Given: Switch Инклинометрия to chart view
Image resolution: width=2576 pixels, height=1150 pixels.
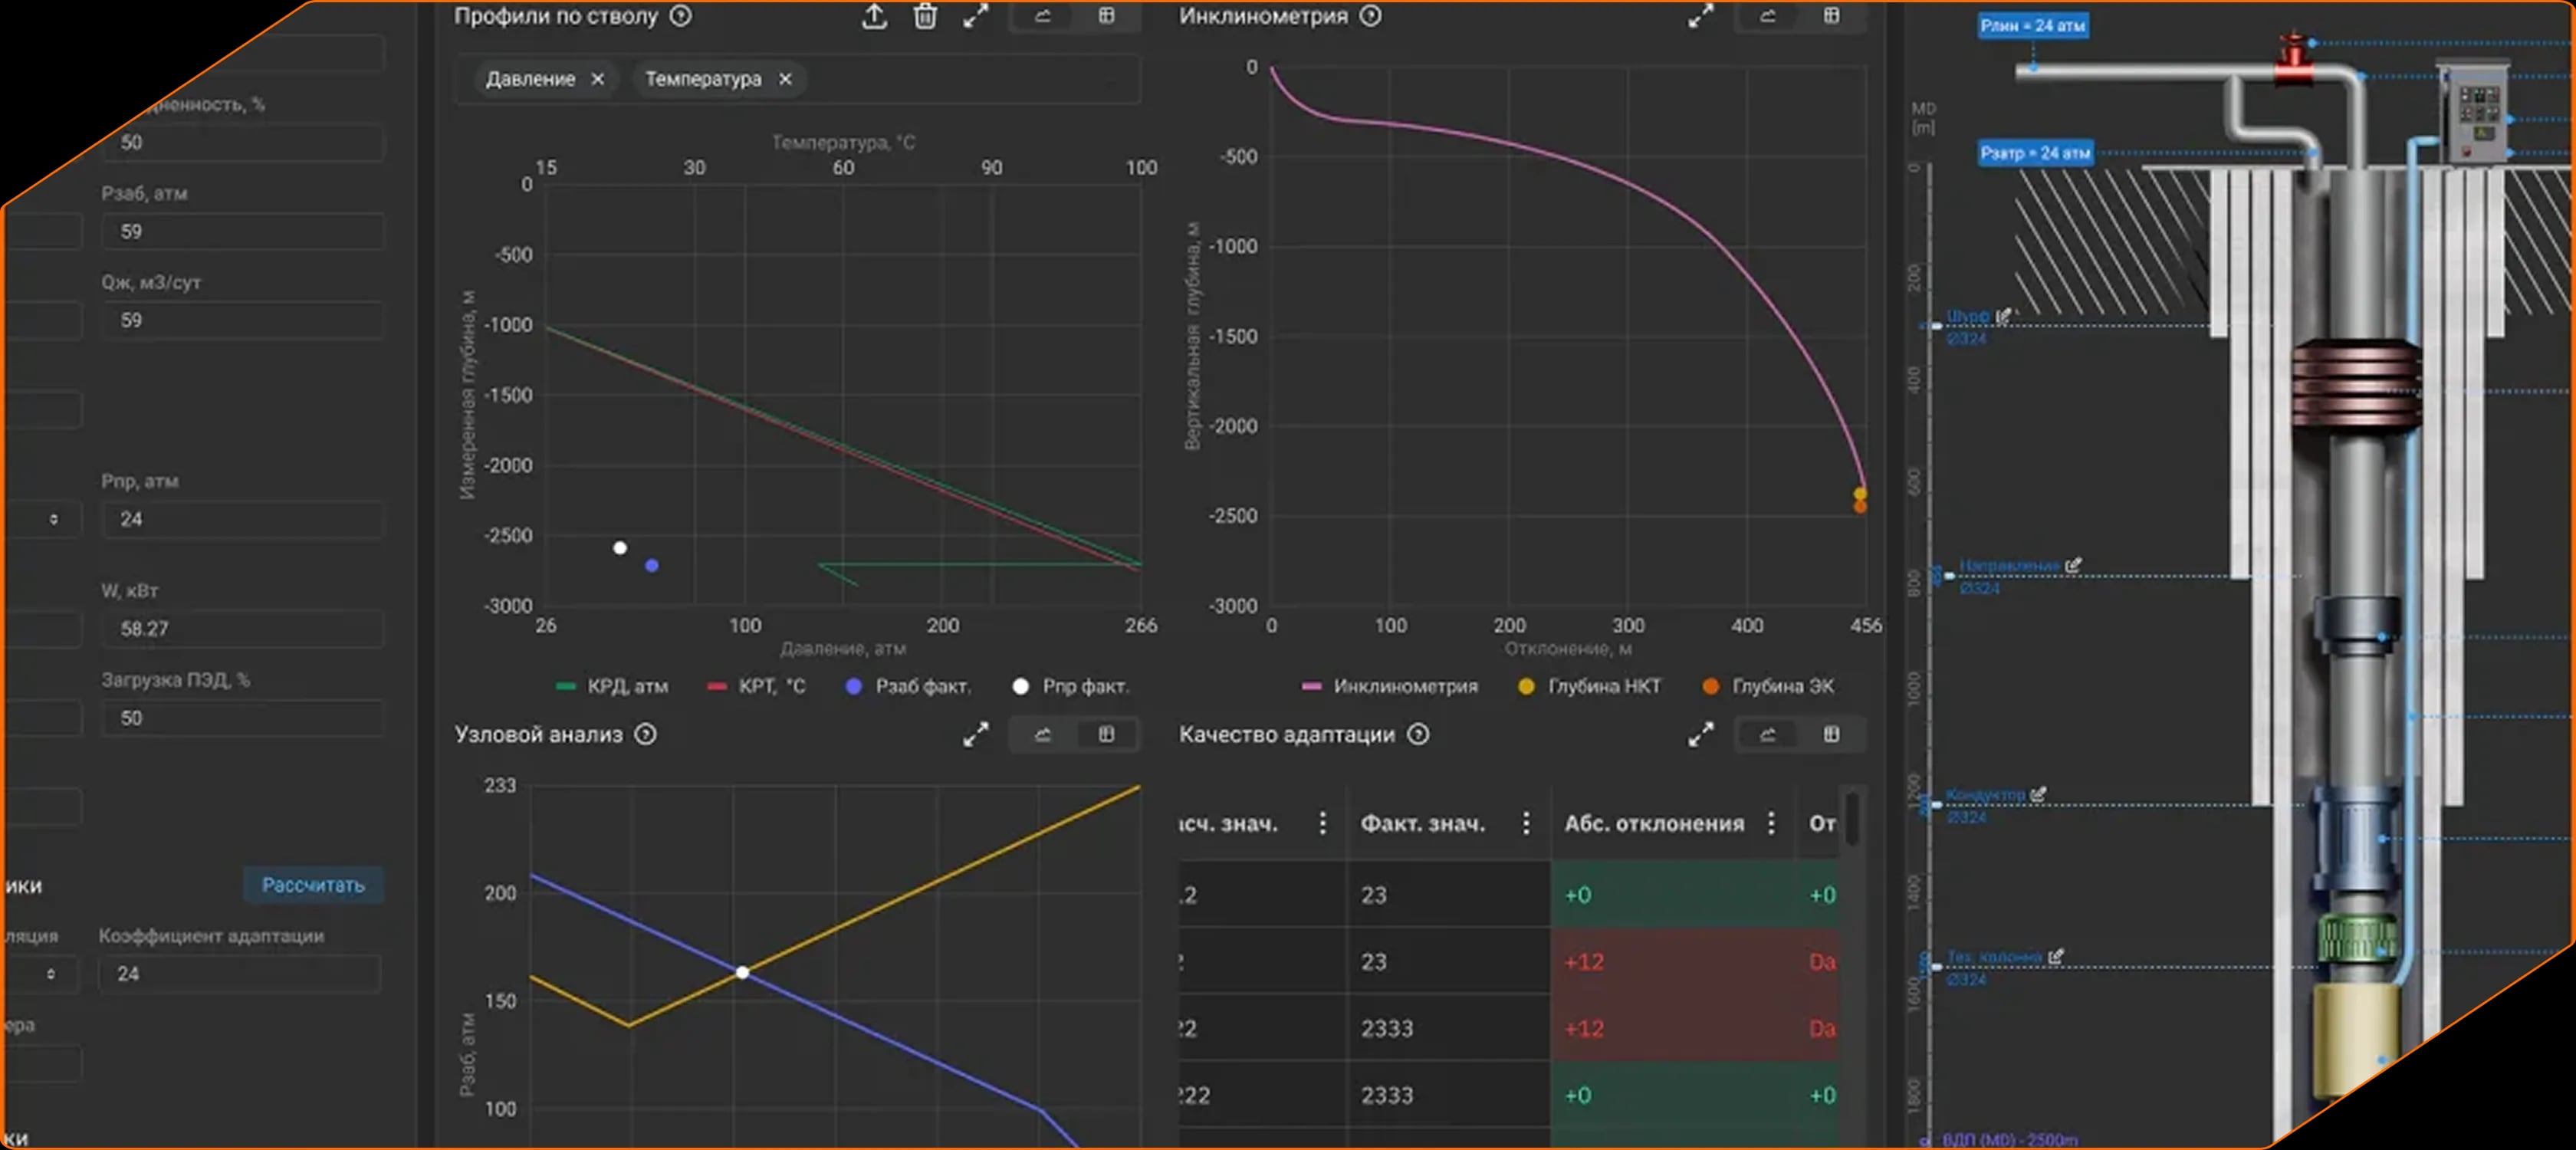Looking at the screenshot, I should [1767, 16].
